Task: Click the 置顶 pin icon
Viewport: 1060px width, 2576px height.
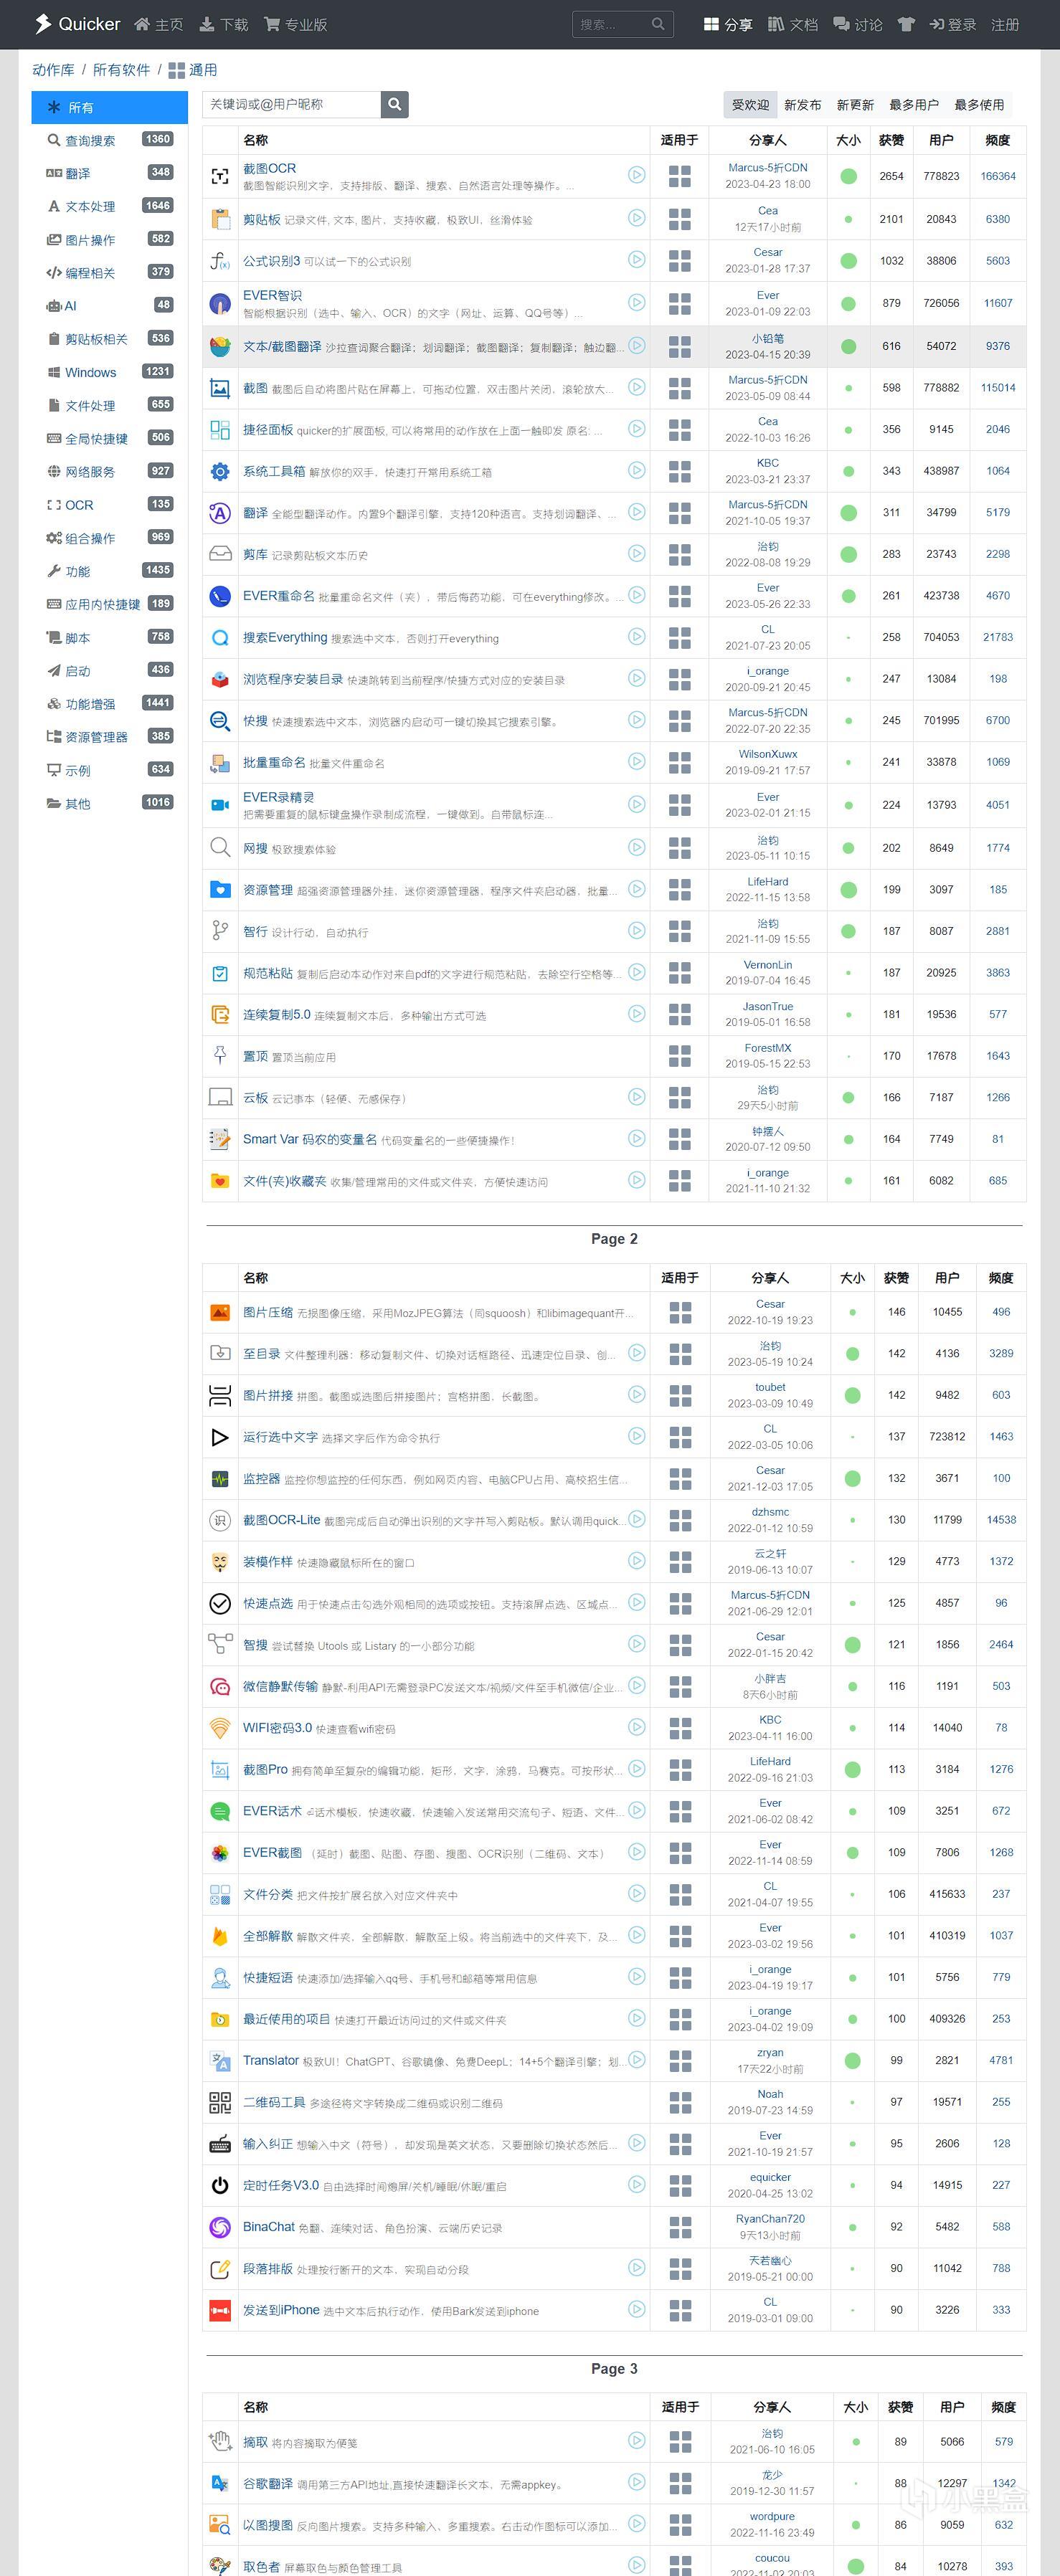Action: coord(220,1055)
